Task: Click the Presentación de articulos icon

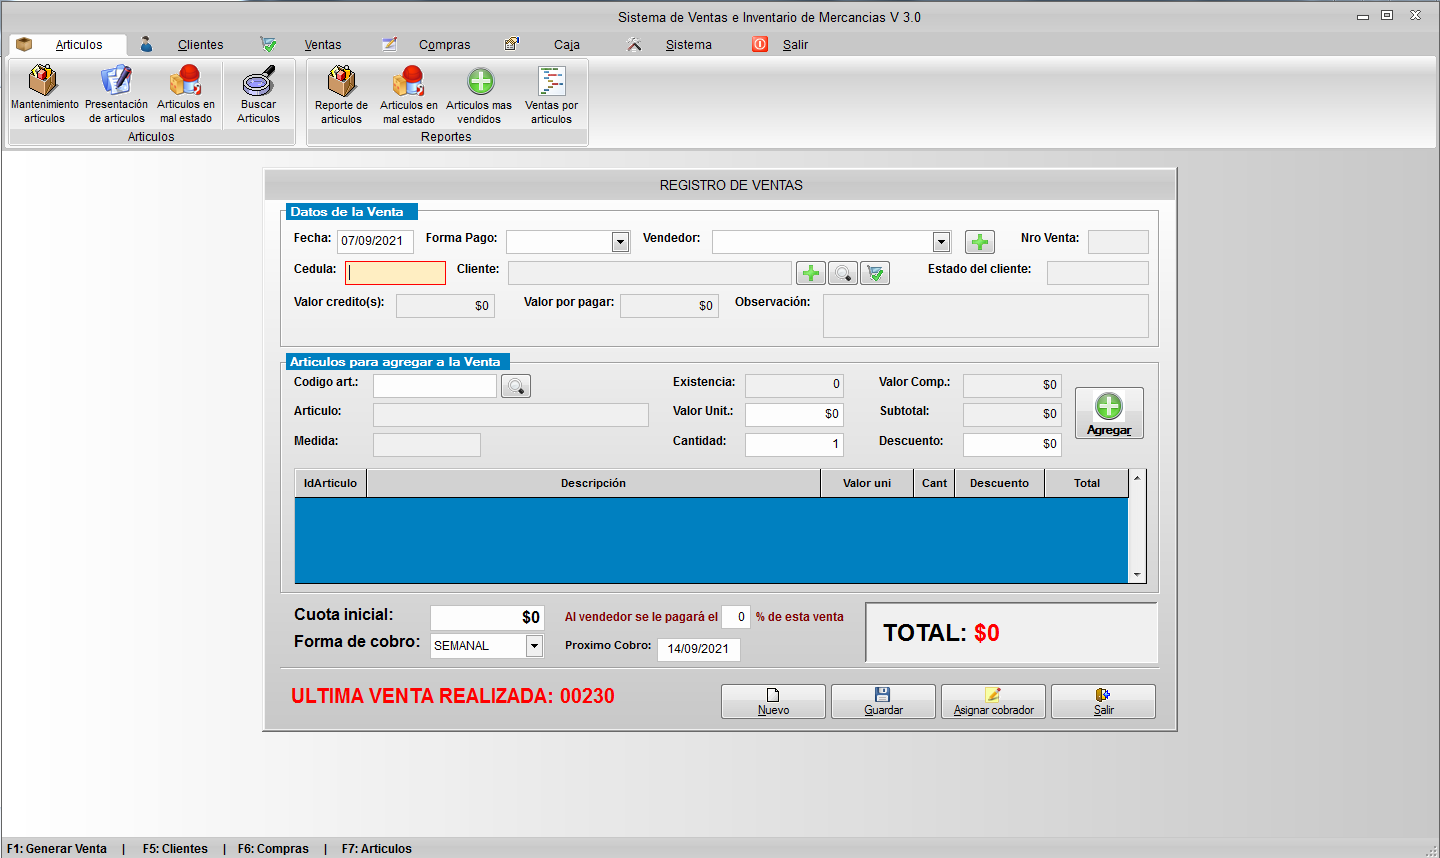Action: [x=116, y=94]
